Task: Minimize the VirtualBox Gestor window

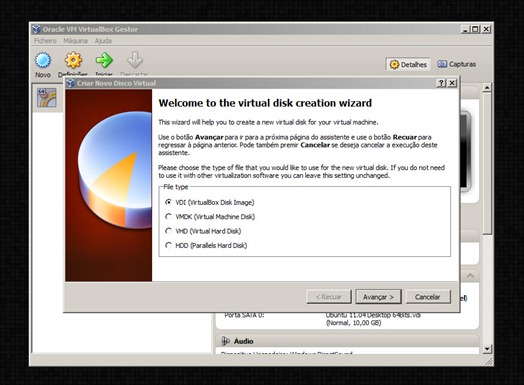Action: (x=466, y=29)
